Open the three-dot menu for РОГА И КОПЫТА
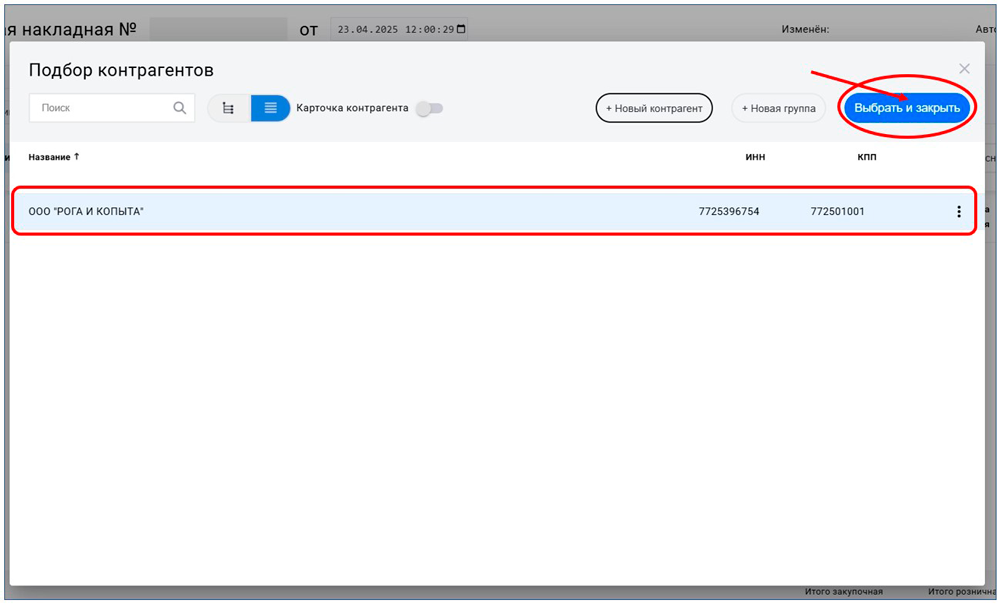This screenshot has width=1000, height=605. (x=958, y=211)
